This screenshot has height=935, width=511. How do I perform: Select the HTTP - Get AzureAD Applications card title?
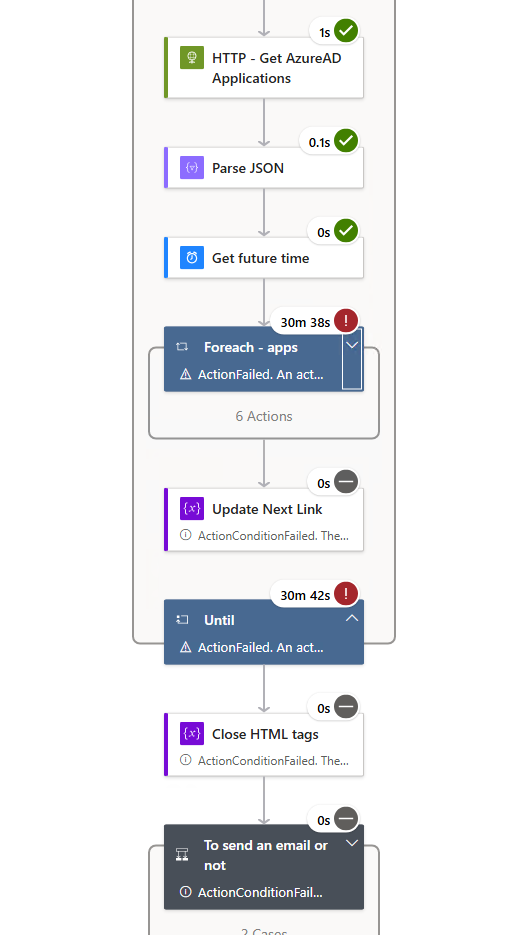tap(277, 68)
